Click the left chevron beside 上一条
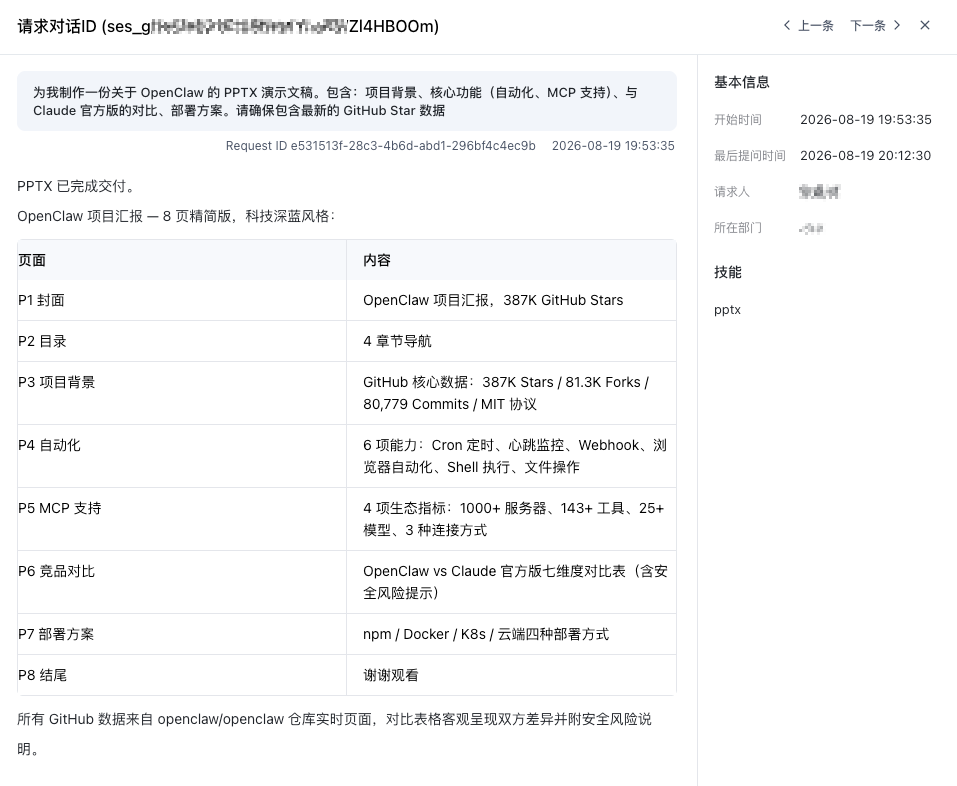957x786 pixels. coord(787,26)
